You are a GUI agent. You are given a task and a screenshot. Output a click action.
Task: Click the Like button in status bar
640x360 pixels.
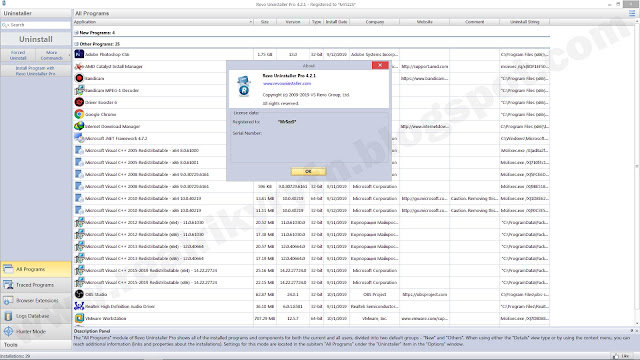621,356
